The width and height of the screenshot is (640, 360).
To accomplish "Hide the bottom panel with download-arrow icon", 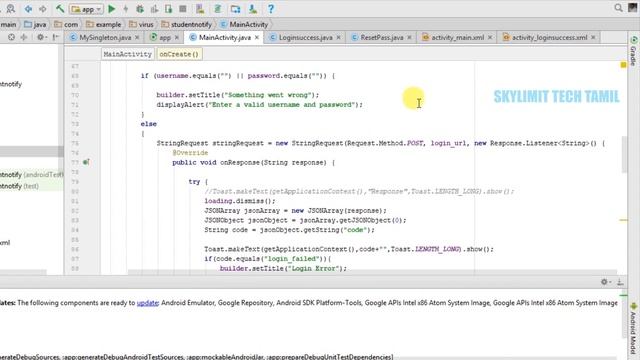I will point(620,282).
